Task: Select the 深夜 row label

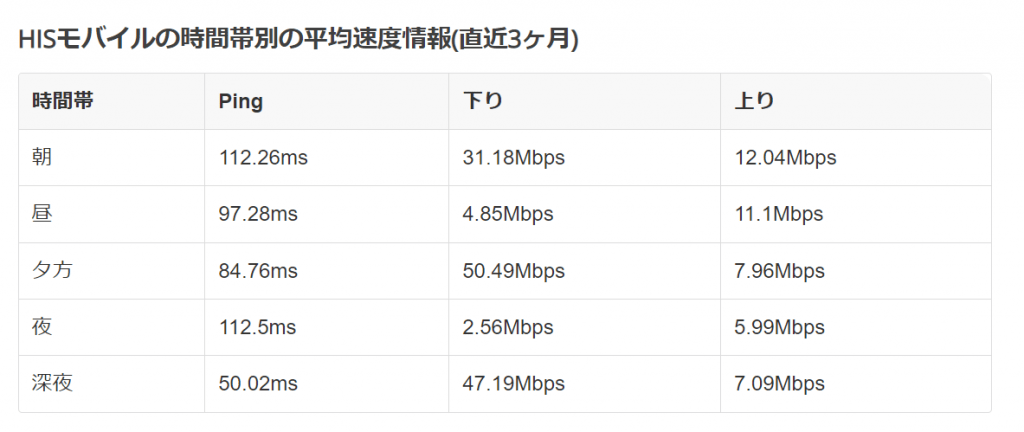Action: pyautogui.click(x=53, y=384)
